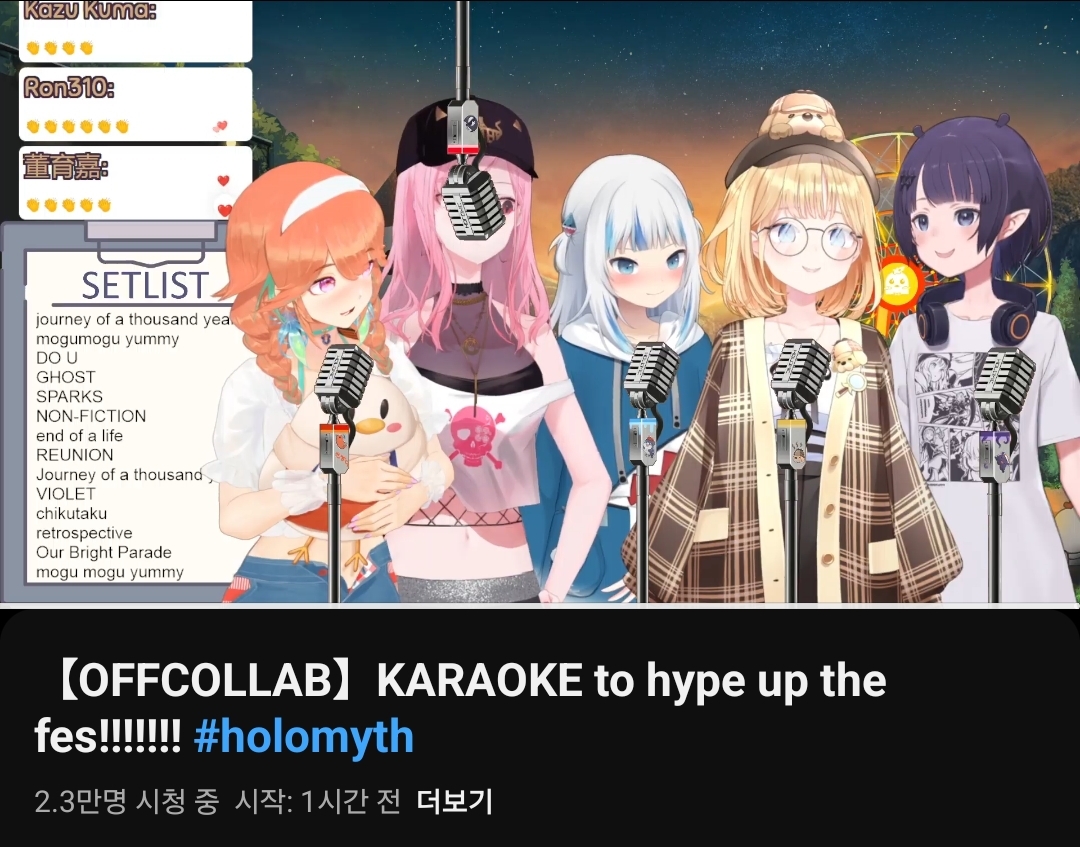Screen dimensions: 1080x847
Task: Click the Our Bright Parade setlist entry
Action: tap(103, 552)
